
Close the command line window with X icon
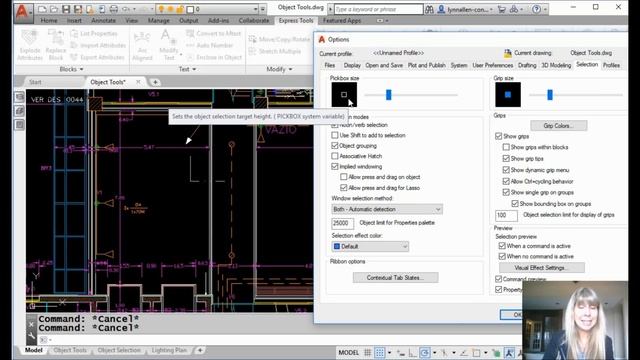click(31, 324)
